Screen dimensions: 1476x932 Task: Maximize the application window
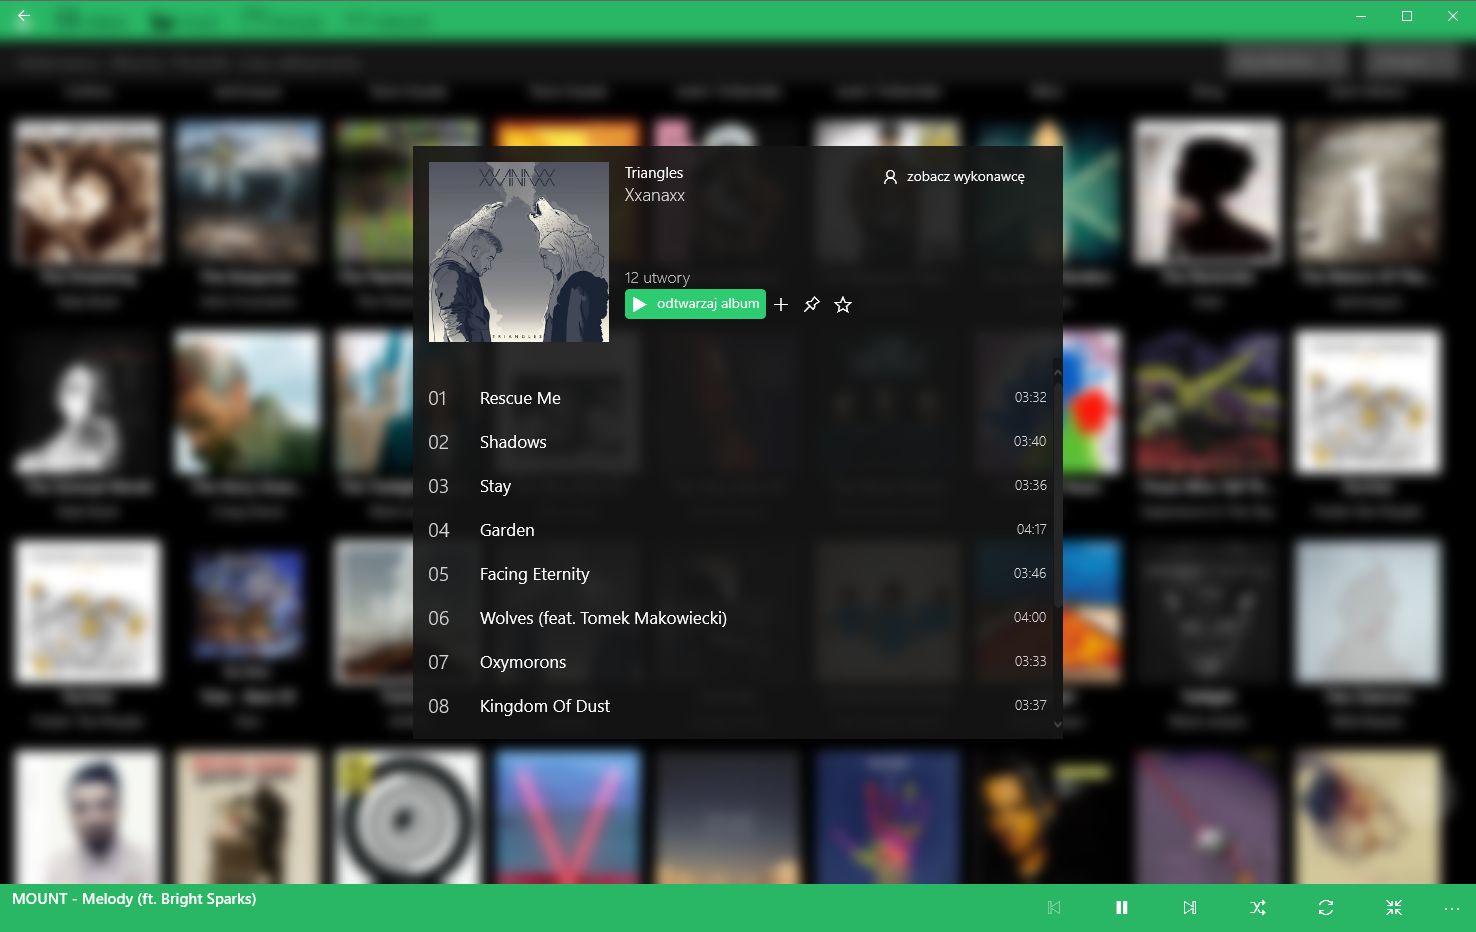pos(1407,17)
